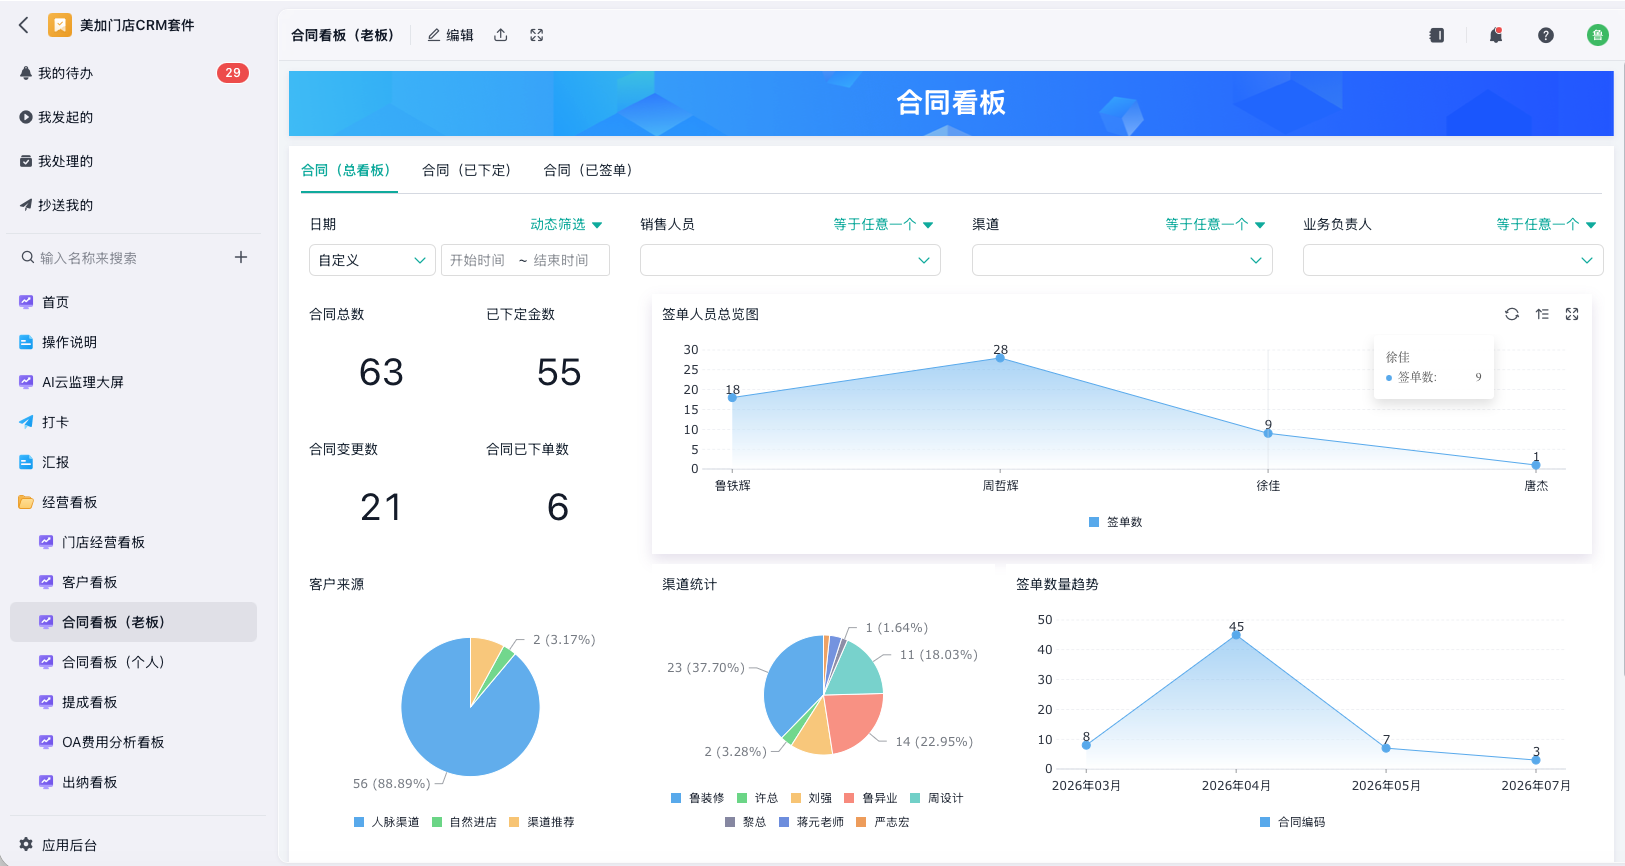The height and width of the screenshot is (866, 1625).
Task: Switch to the 合同（已签单） tab
Action: (x=588, y=170)
